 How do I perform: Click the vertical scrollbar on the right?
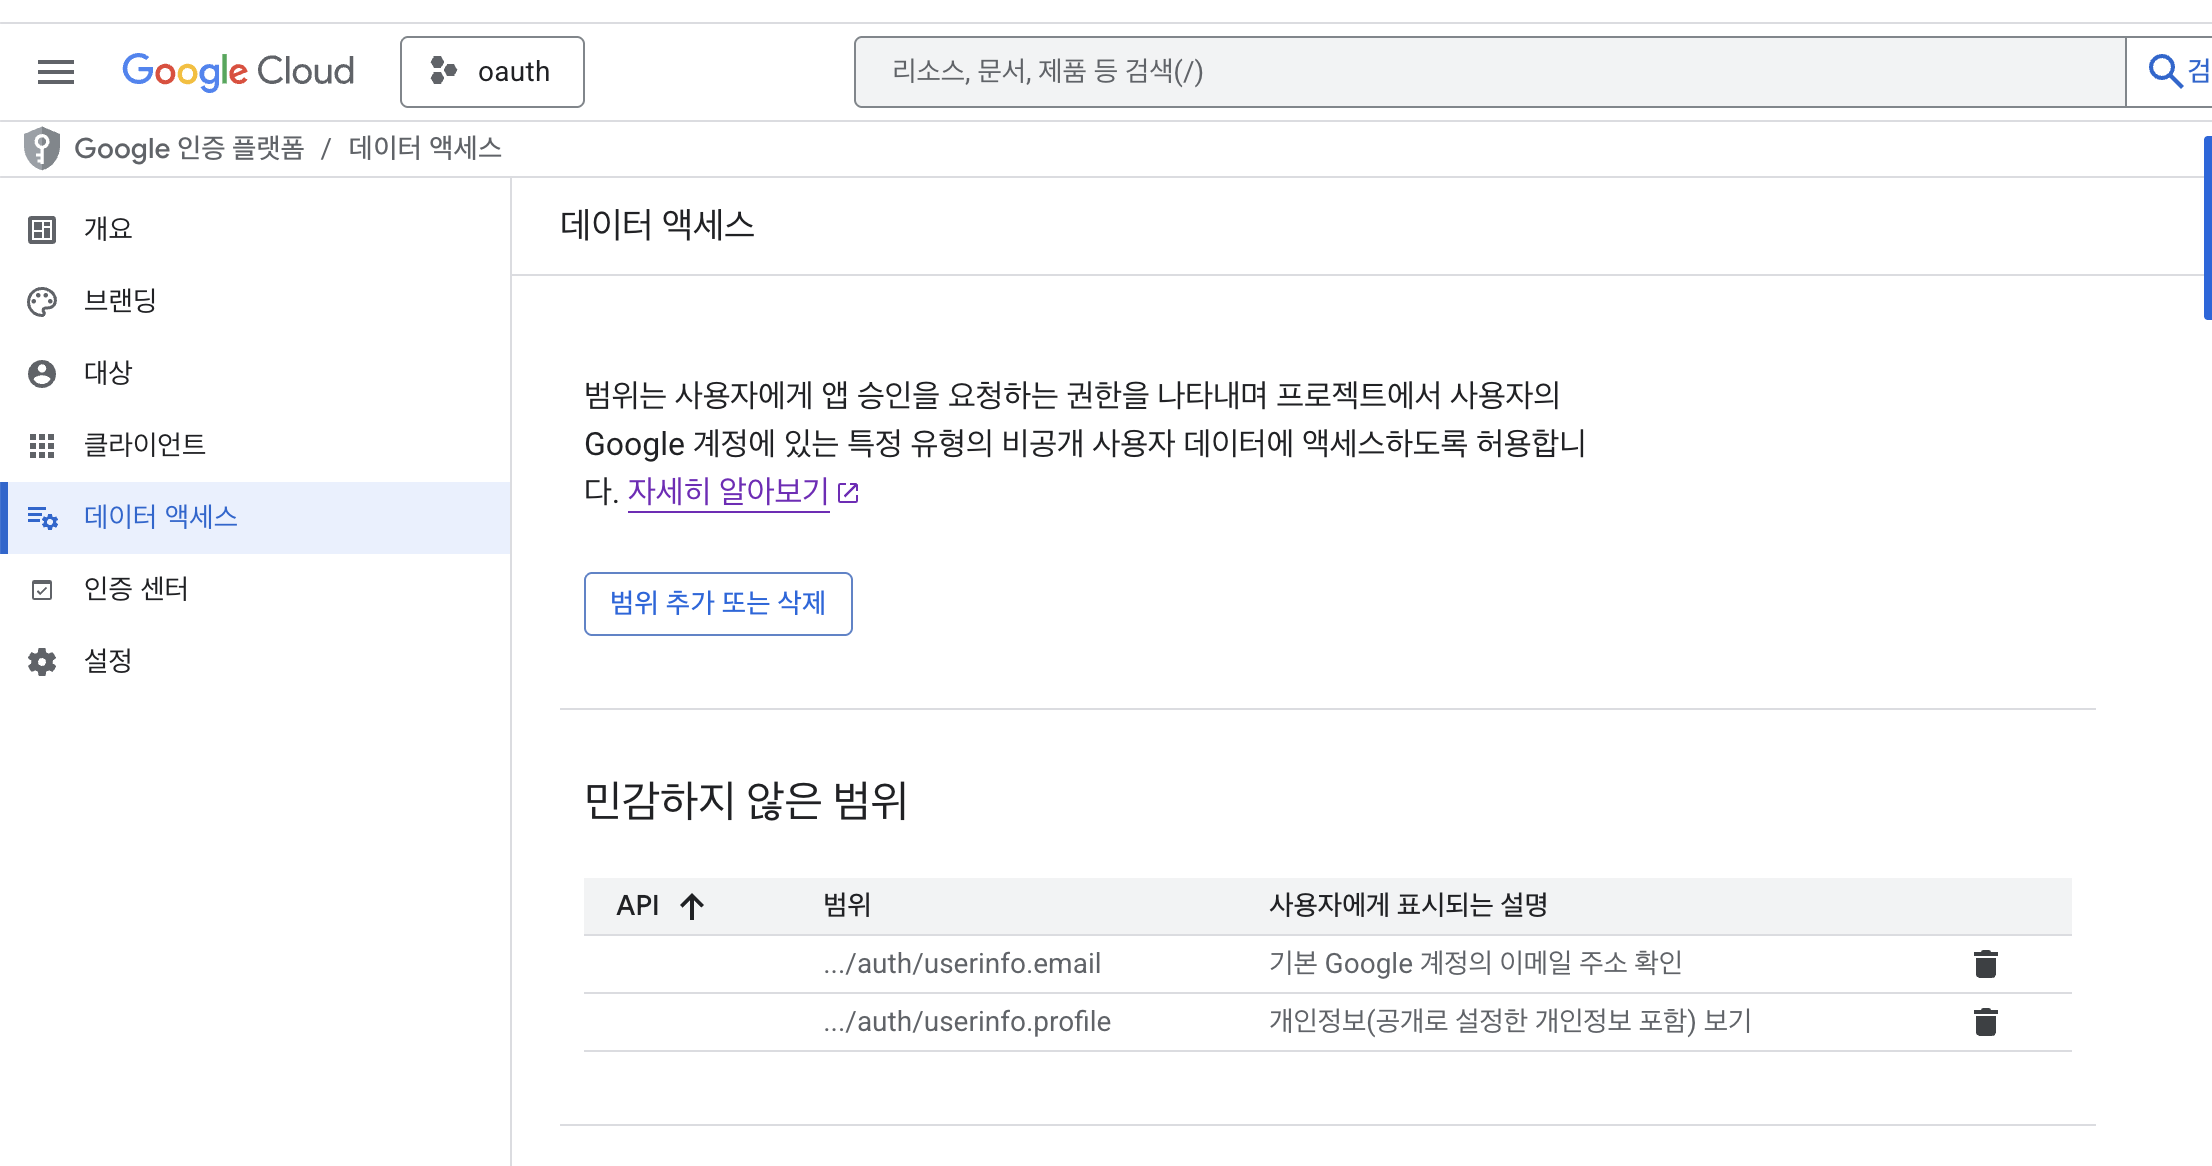click(x=2207, y=230)
